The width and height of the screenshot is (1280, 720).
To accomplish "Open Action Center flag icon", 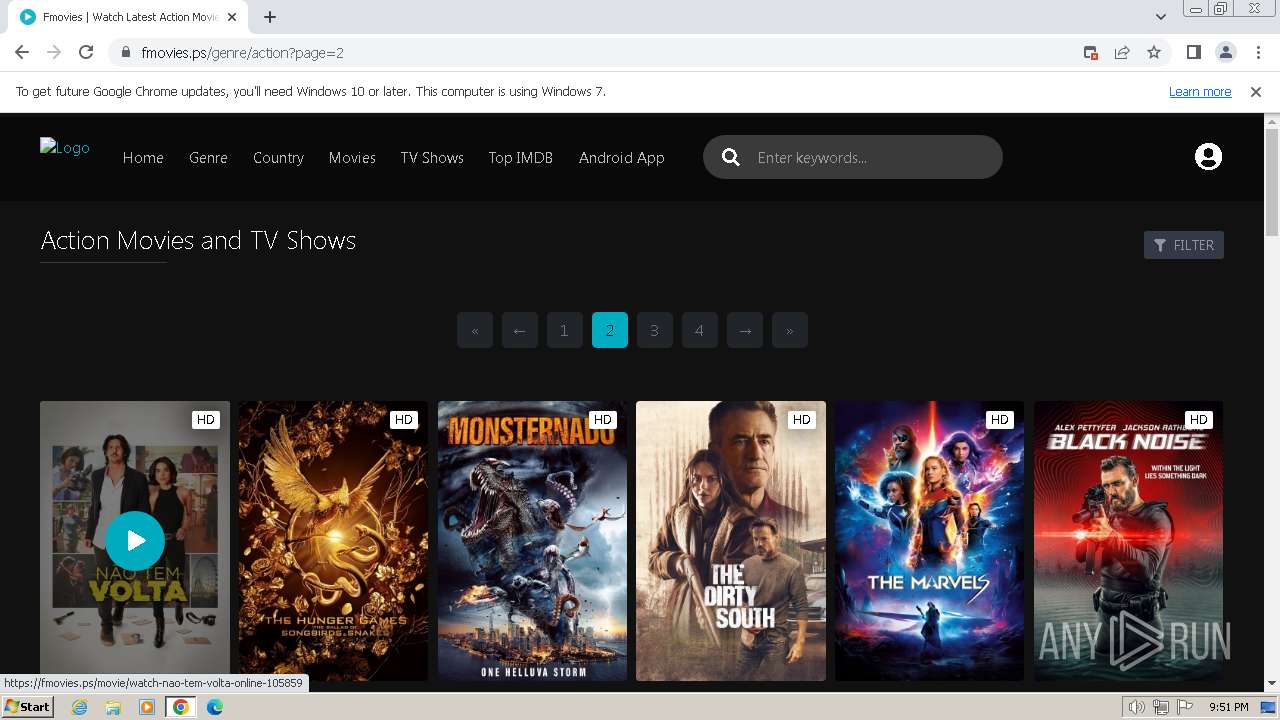I will coord(1185,707).
